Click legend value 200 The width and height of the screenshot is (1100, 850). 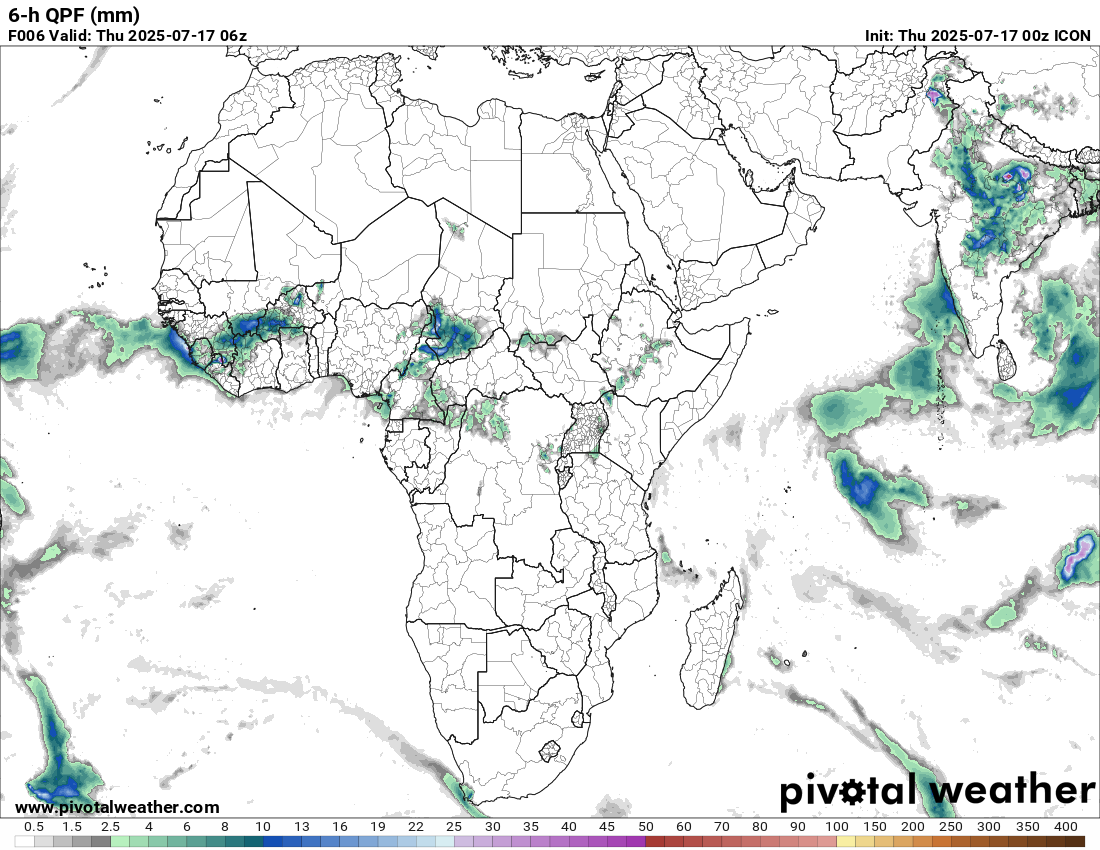(913, 827)
